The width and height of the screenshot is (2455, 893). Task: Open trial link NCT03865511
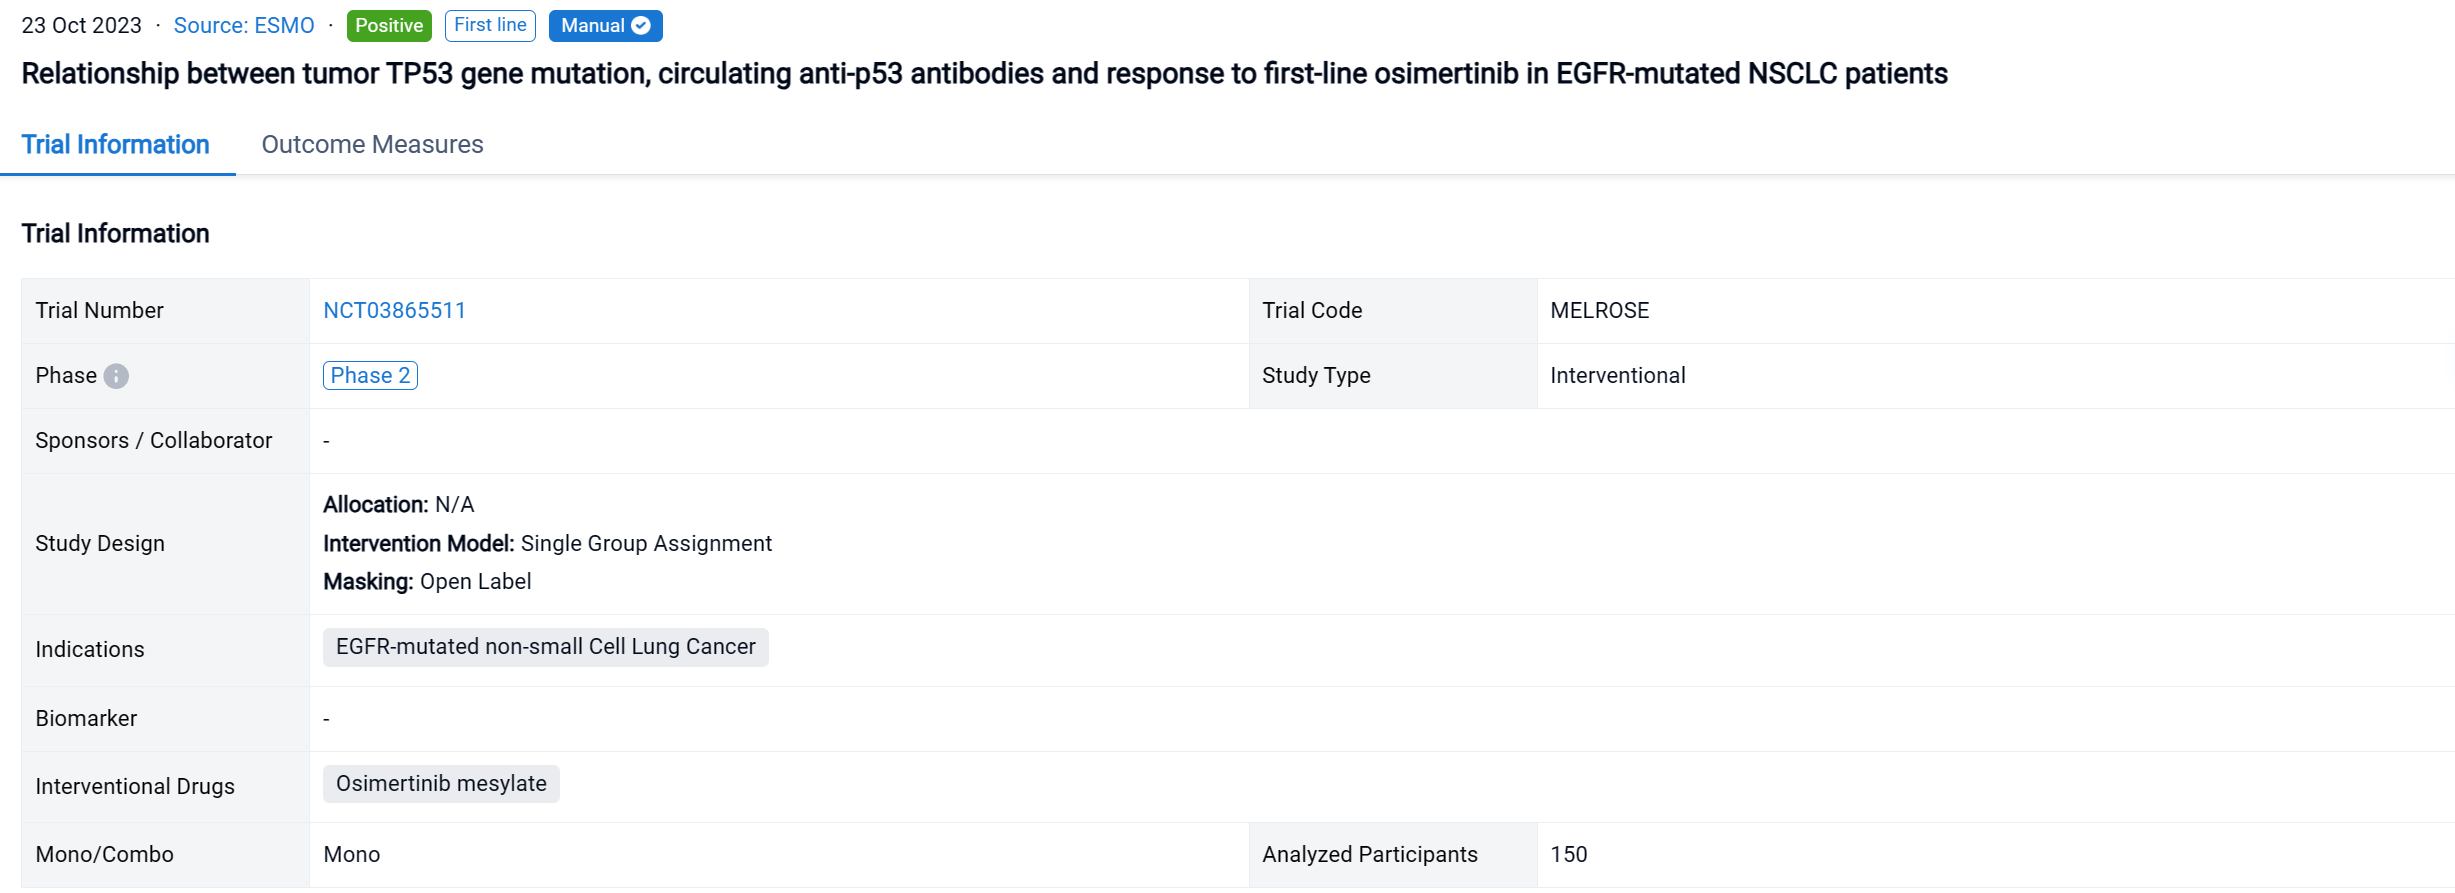[x=394, y=311]
